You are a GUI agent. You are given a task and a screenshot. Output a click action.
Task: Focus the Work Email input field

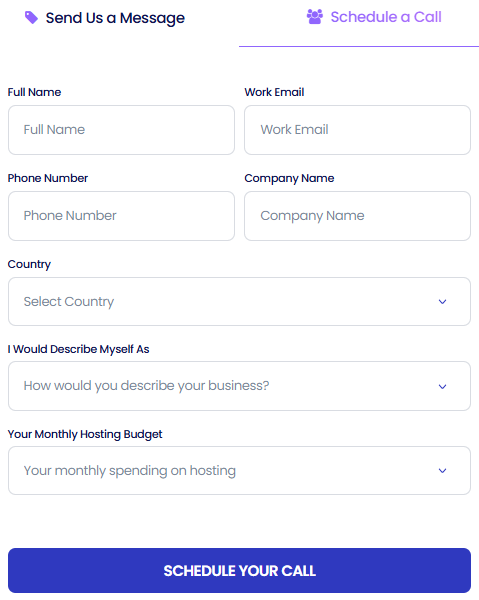[x=357, y=130]
